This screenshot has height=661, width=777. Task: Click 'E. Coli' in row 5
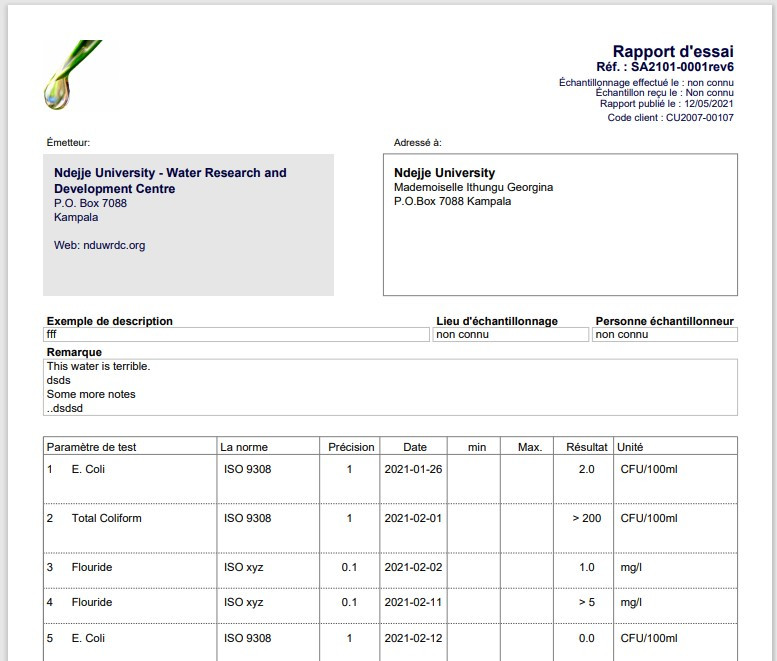tap(88, 638)
